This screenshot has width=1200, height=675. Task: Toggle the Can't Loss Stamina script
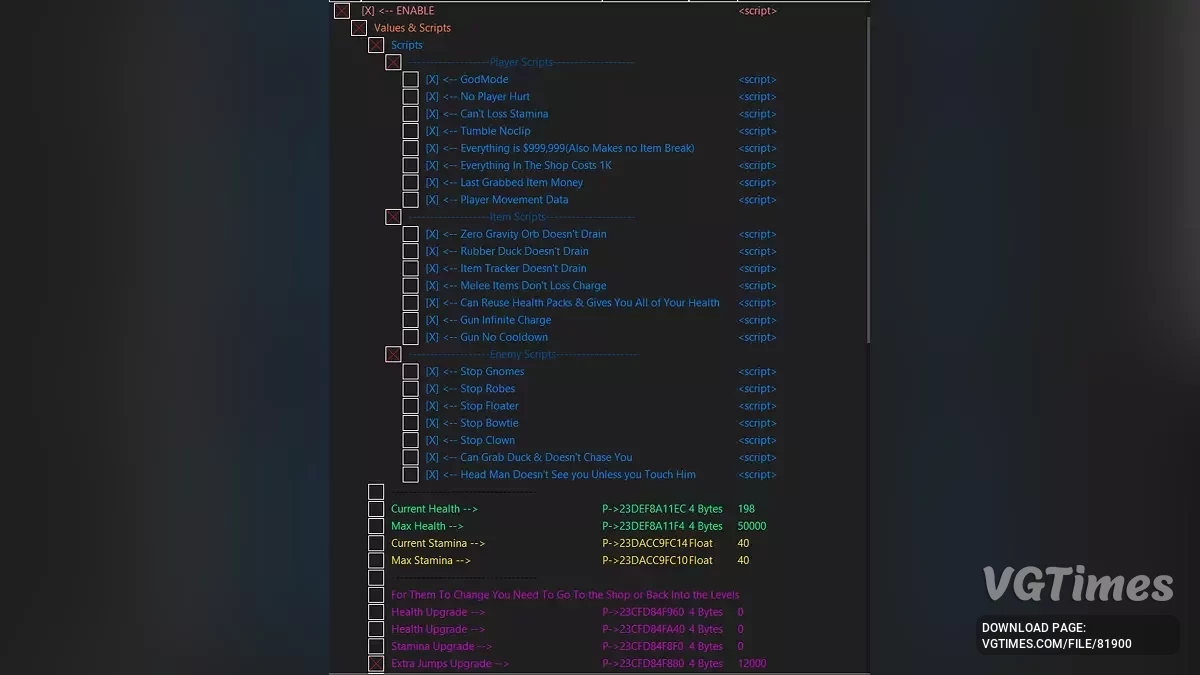click(410, 113)
